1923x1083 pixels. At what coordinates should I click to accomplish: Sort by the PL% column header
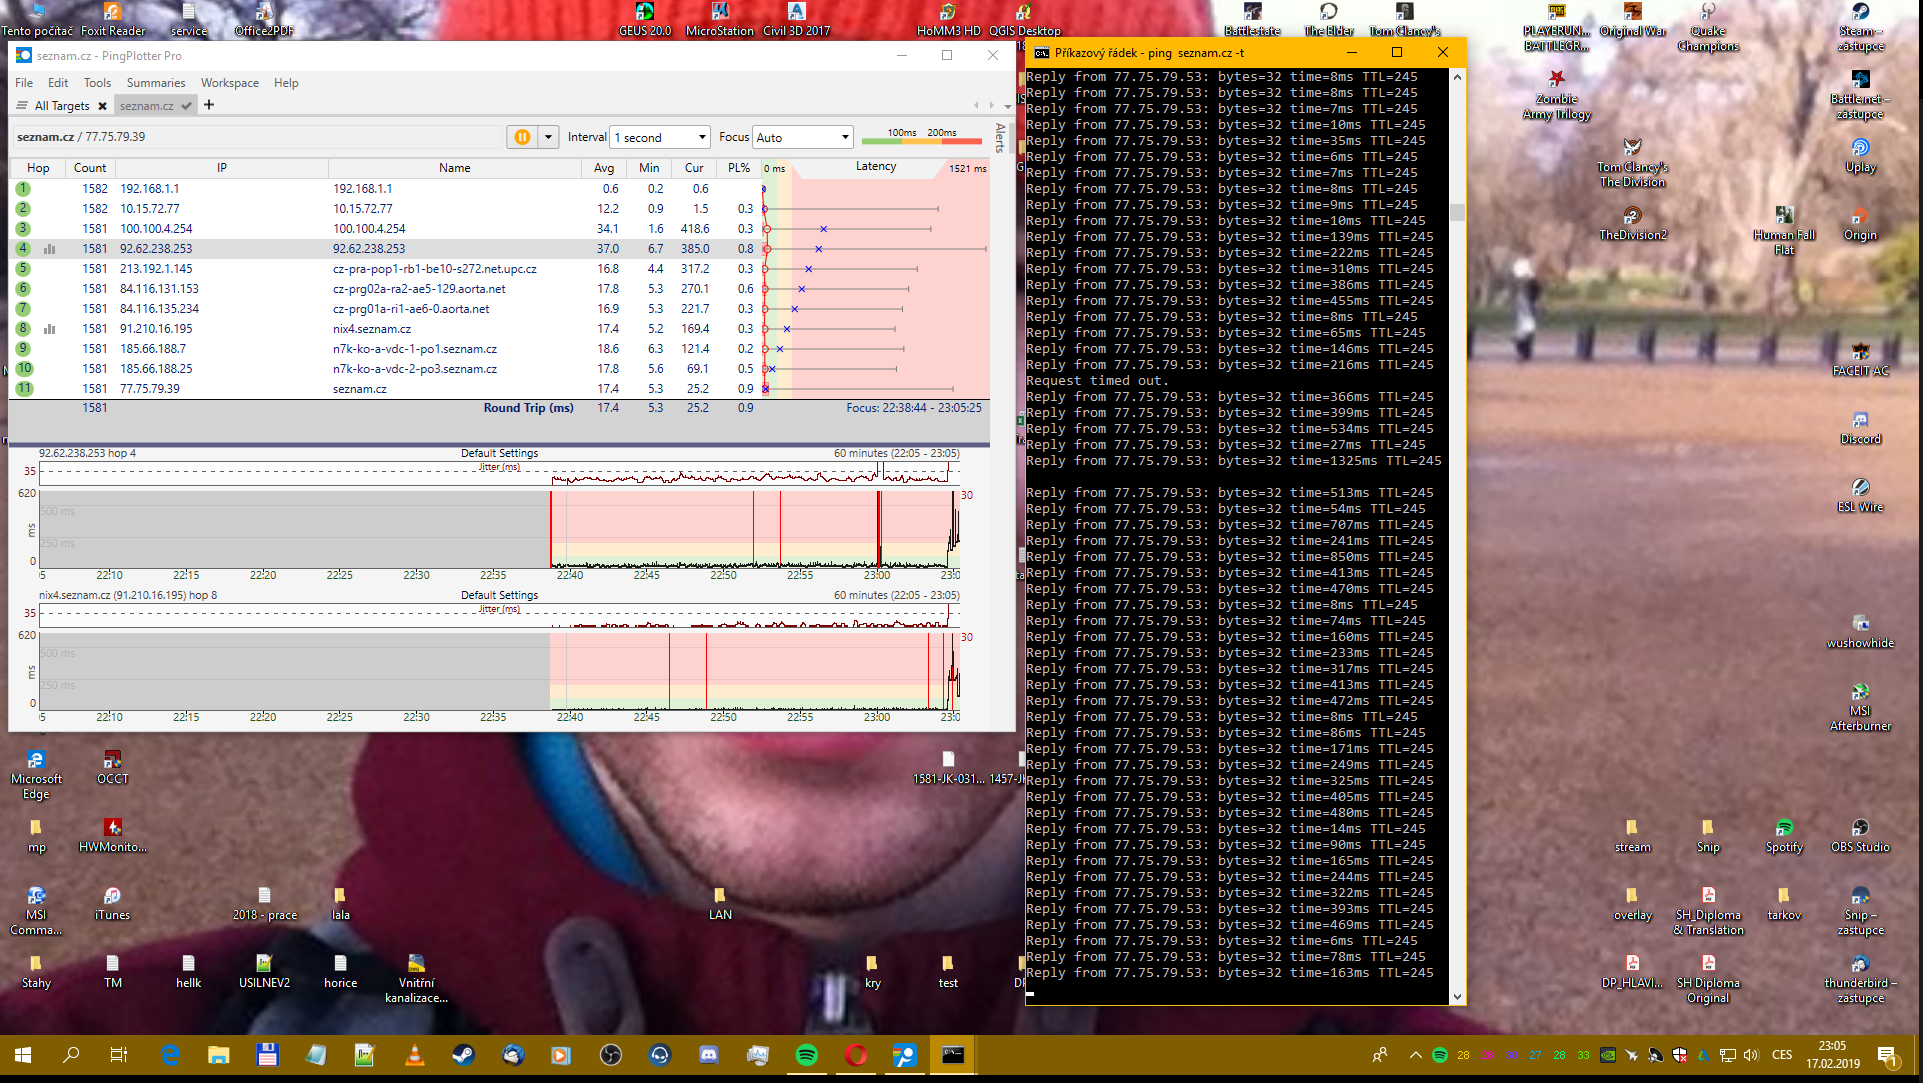[739, 168]
